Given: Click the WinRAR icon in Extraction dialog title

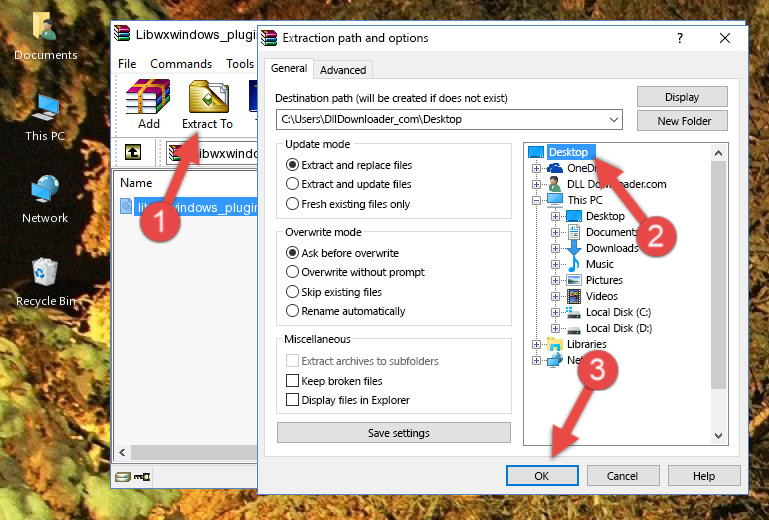Looking at the screenshot, I should click(269, 38).
